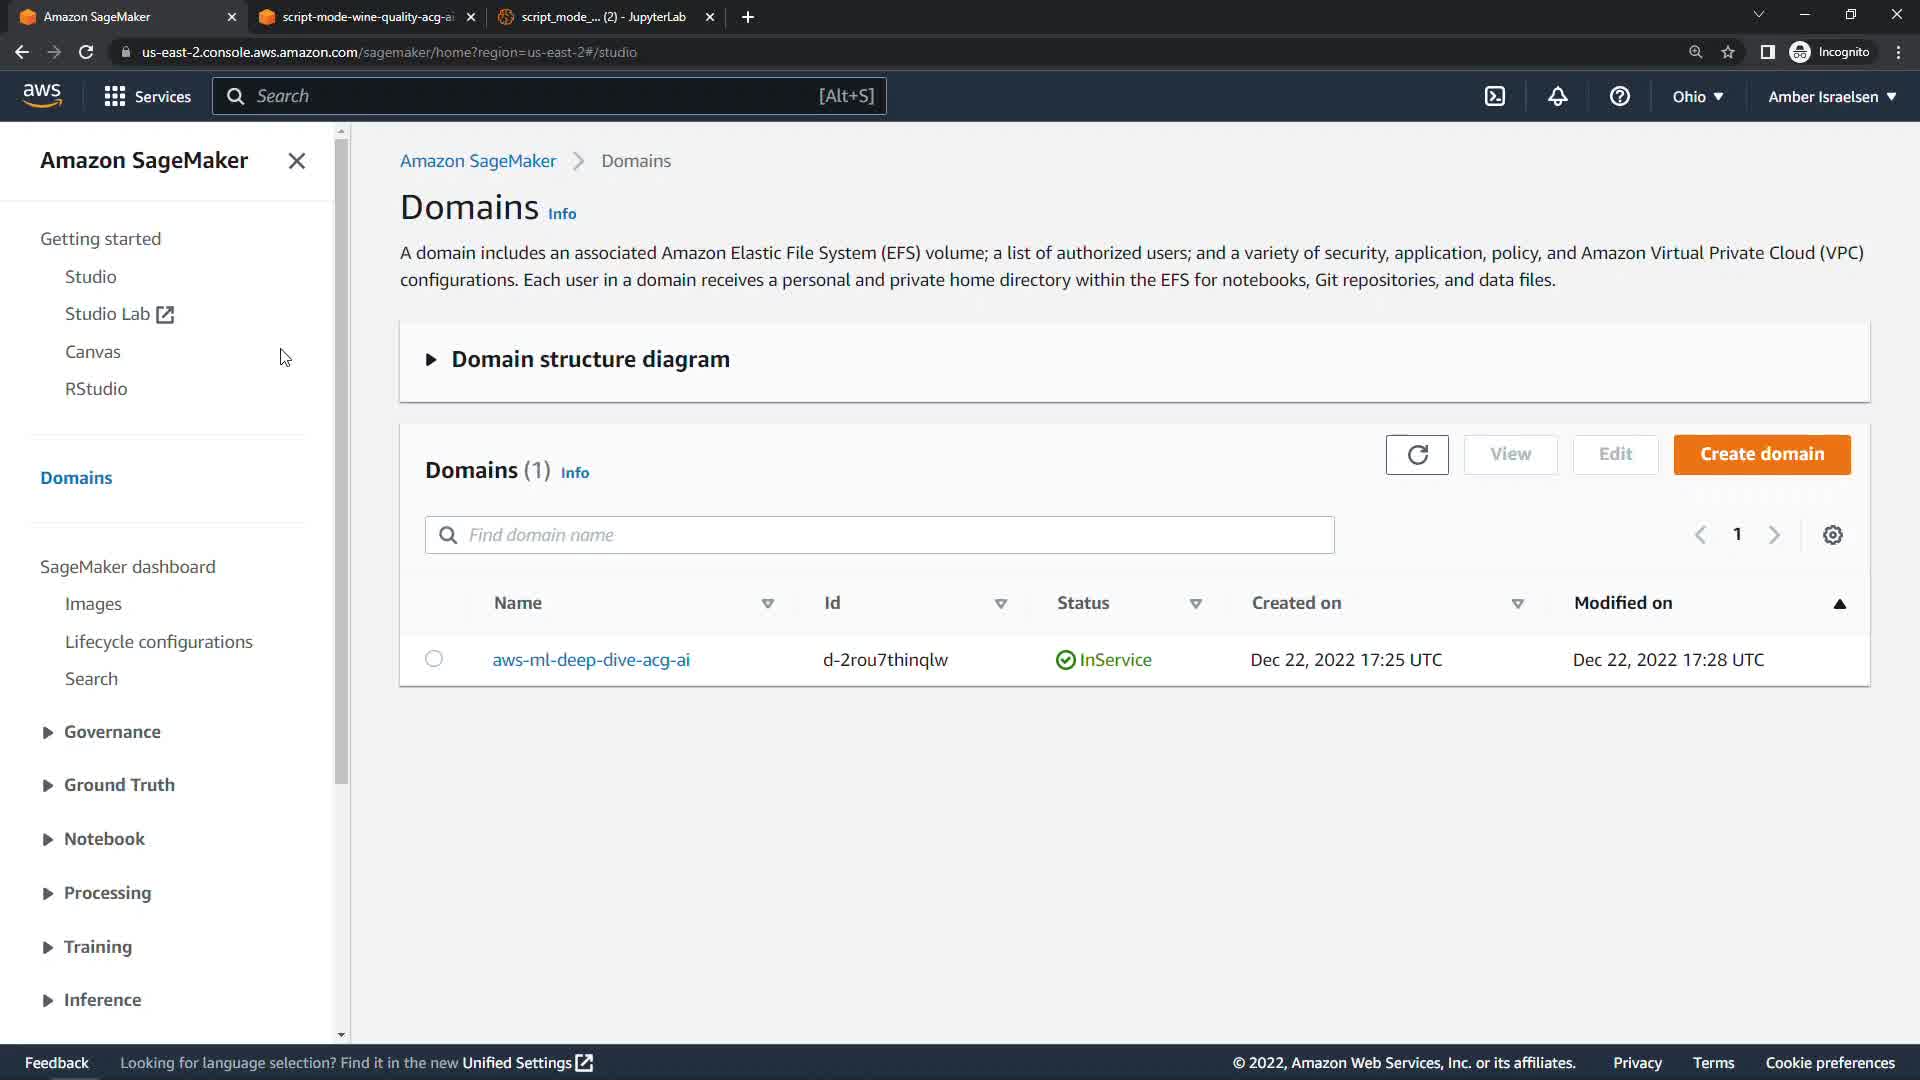Select the aws-ml-deep-dive-acg-ai radio button
This screenshot has width=1920, height=1080.
pos(433,659)
